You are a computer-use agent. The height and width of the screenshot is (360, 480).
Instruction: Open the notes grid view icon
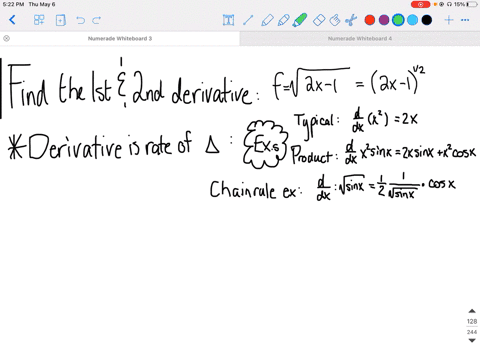39,20
